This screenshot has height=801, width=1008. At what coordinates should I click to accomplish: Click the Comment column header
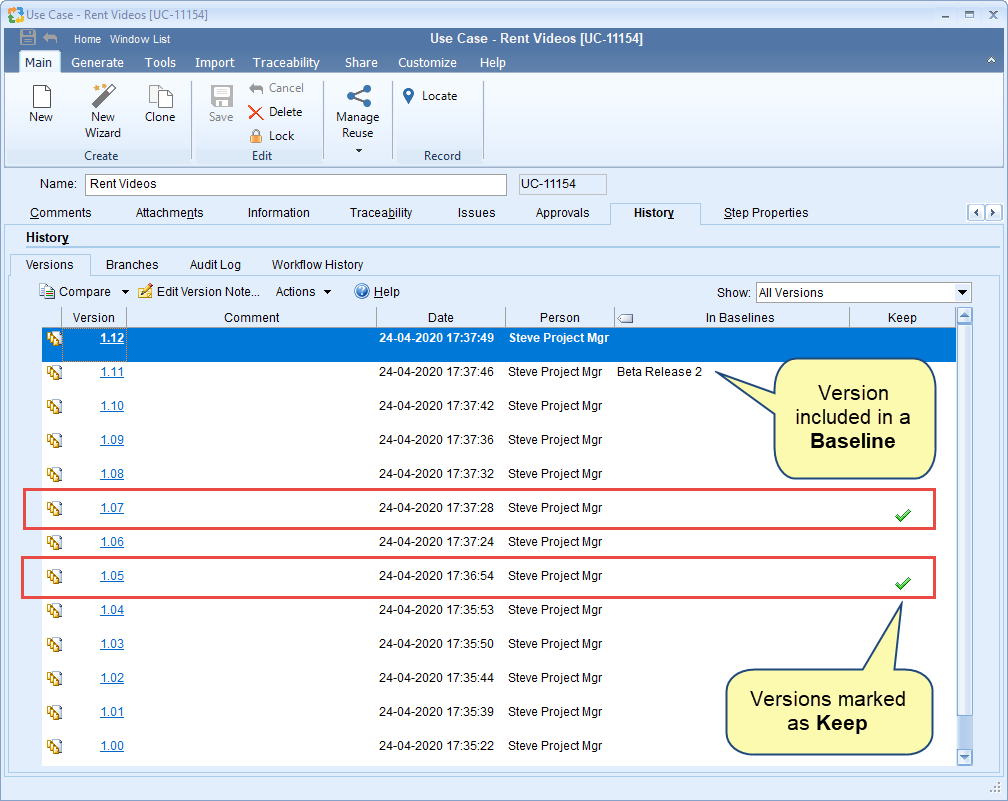click(251, 318)
